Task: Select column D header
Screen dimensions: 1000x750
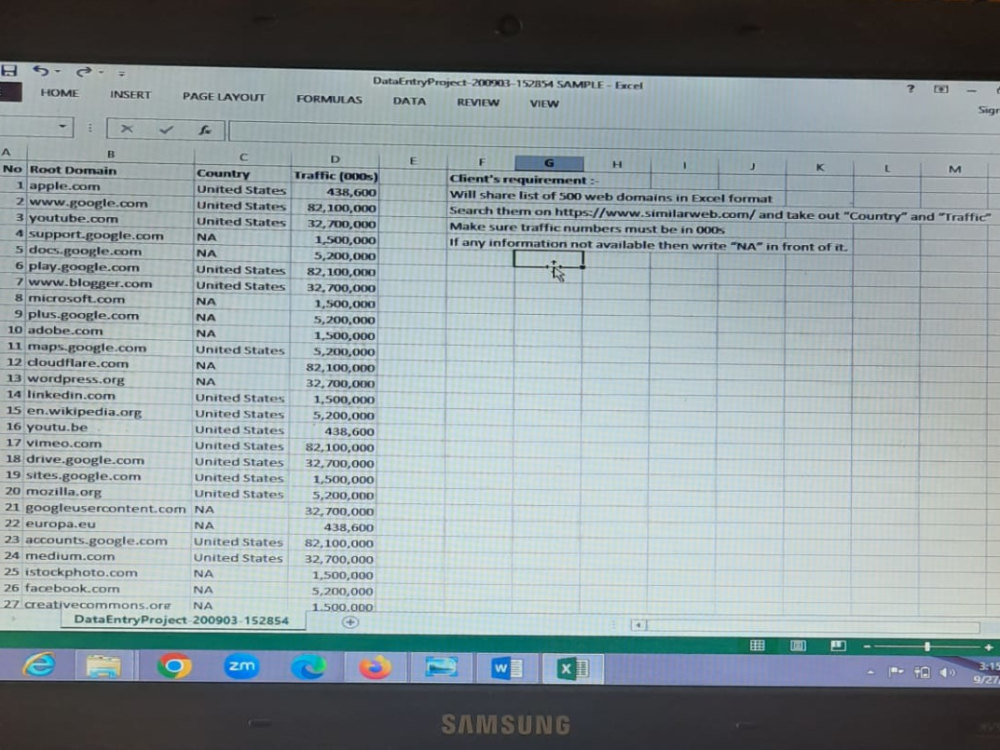Action: pos(335,159)
